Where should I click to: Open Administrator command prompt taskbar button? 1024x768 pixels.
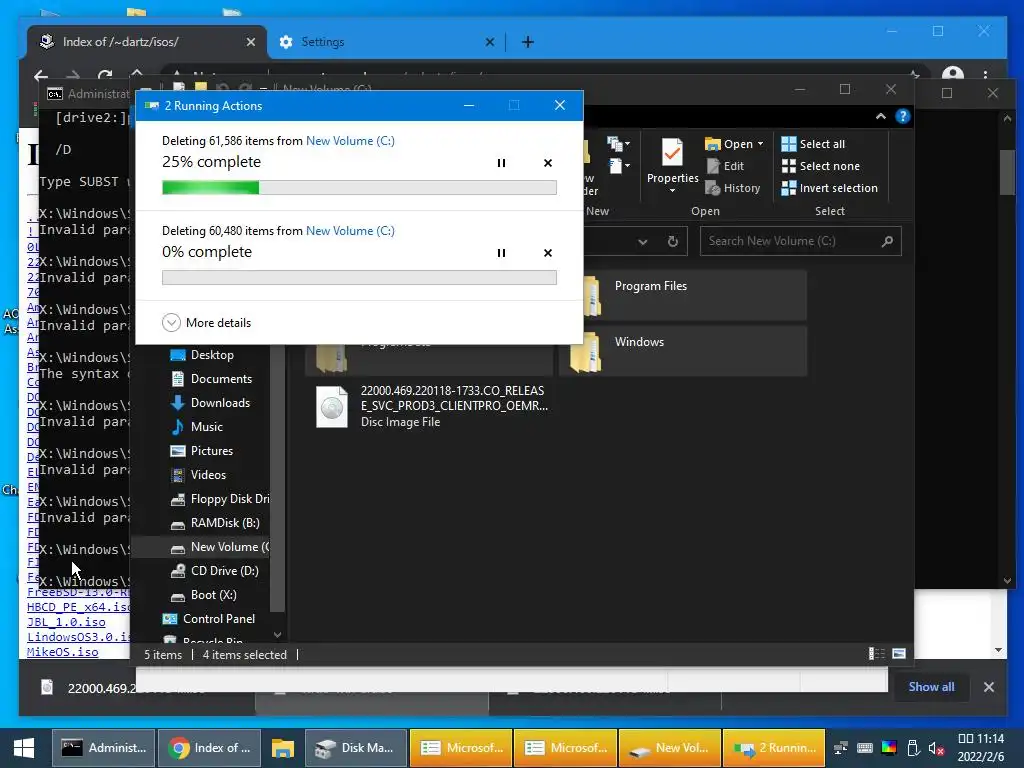pyautogui.click(x=103, y=748)
